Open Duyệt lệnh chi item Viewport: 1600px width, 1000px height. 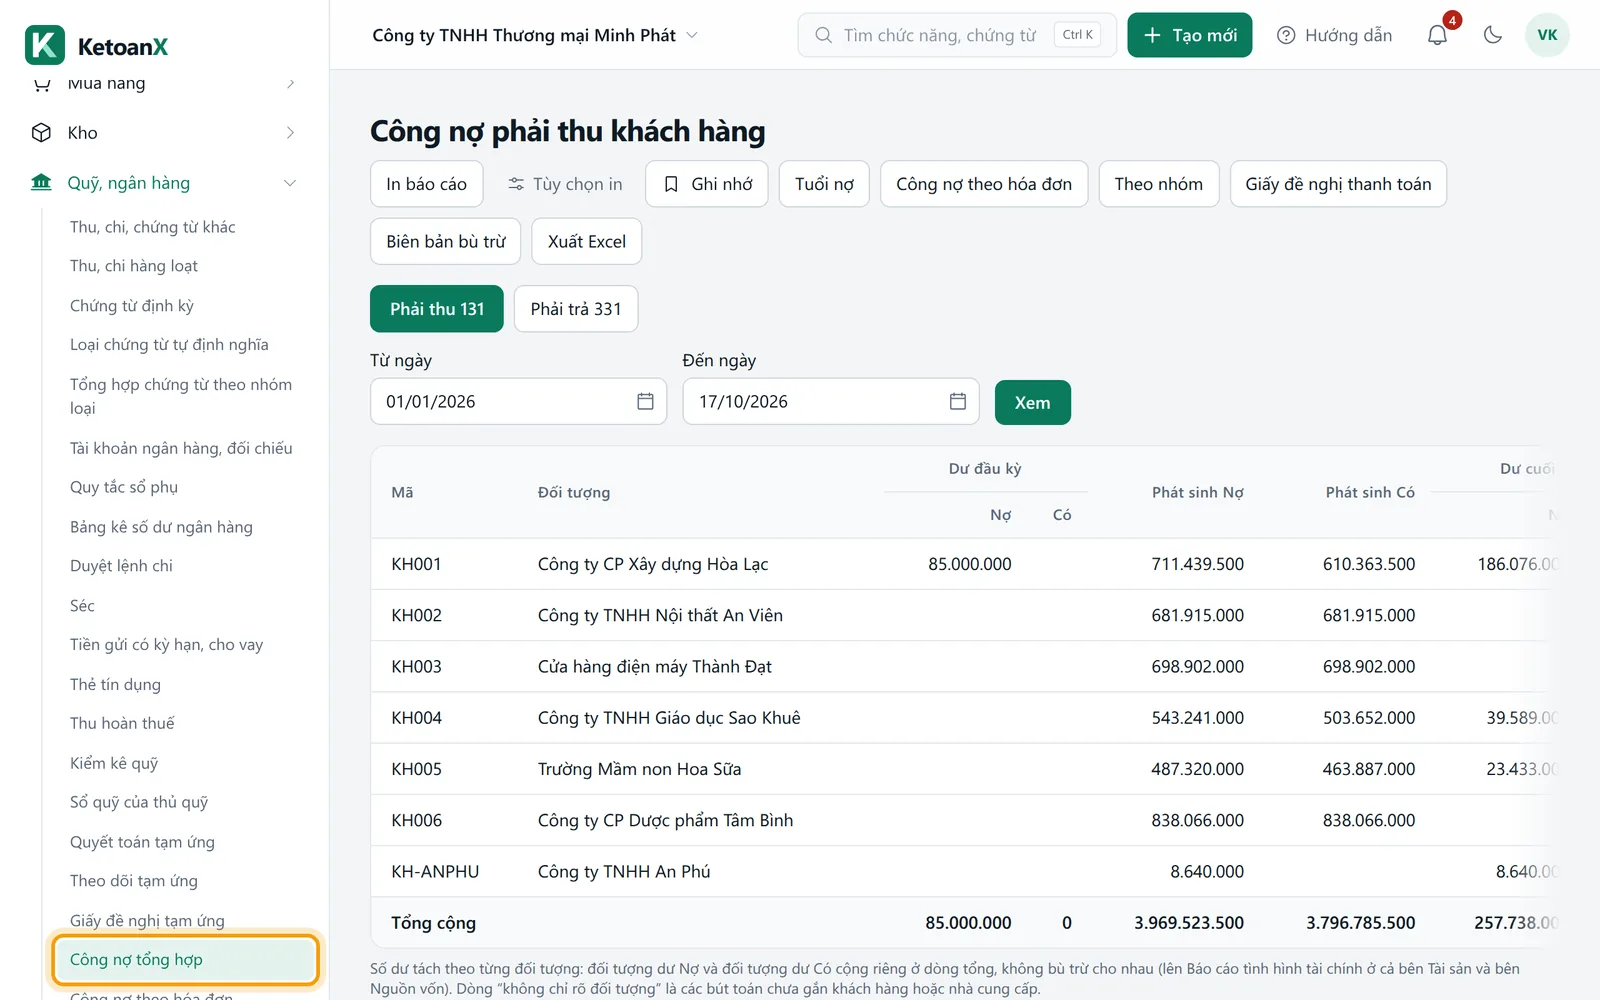point(121,566)
